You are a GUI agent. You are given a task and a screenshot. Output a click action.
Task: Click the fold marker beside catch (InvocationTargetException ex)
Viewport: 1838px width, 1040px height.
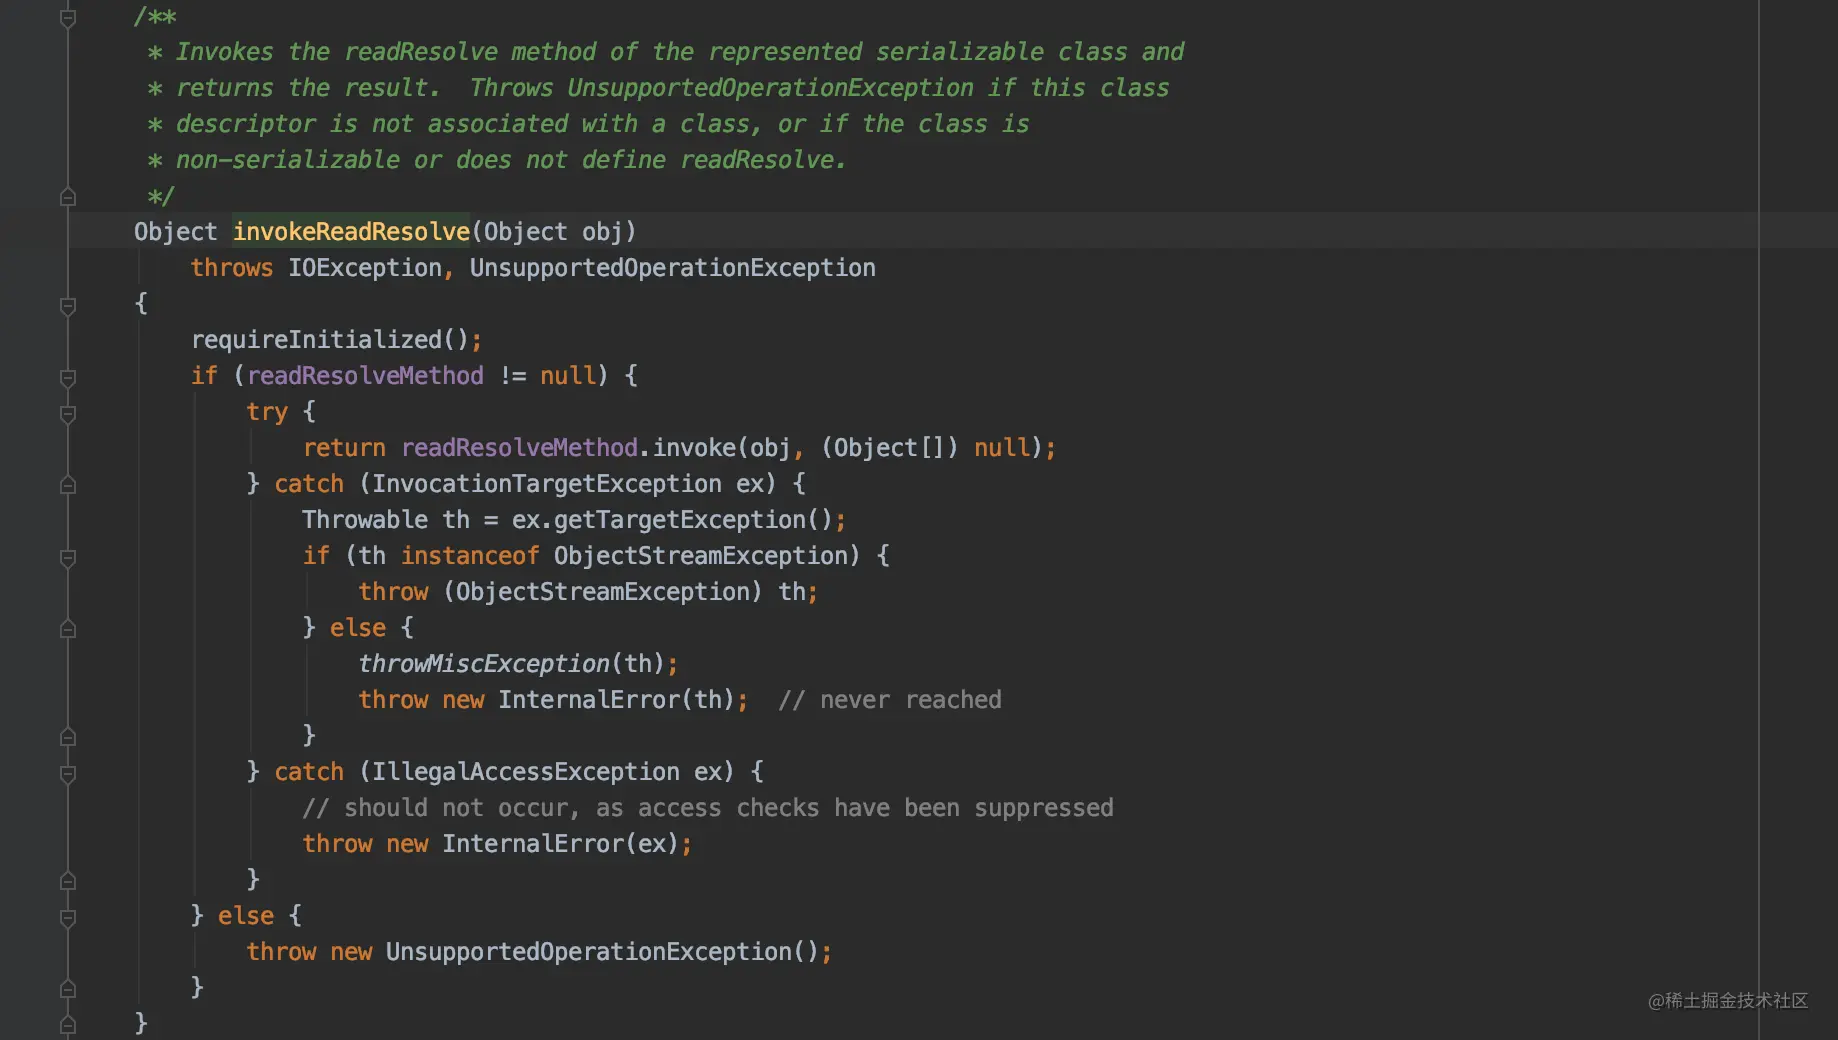pyautogui.click(x=68, y=485)
